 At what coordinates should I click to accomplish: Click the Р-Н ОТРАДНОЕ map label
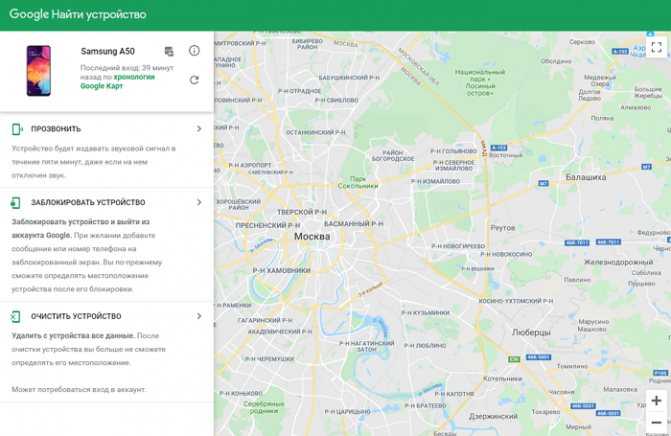coord(300,91)
